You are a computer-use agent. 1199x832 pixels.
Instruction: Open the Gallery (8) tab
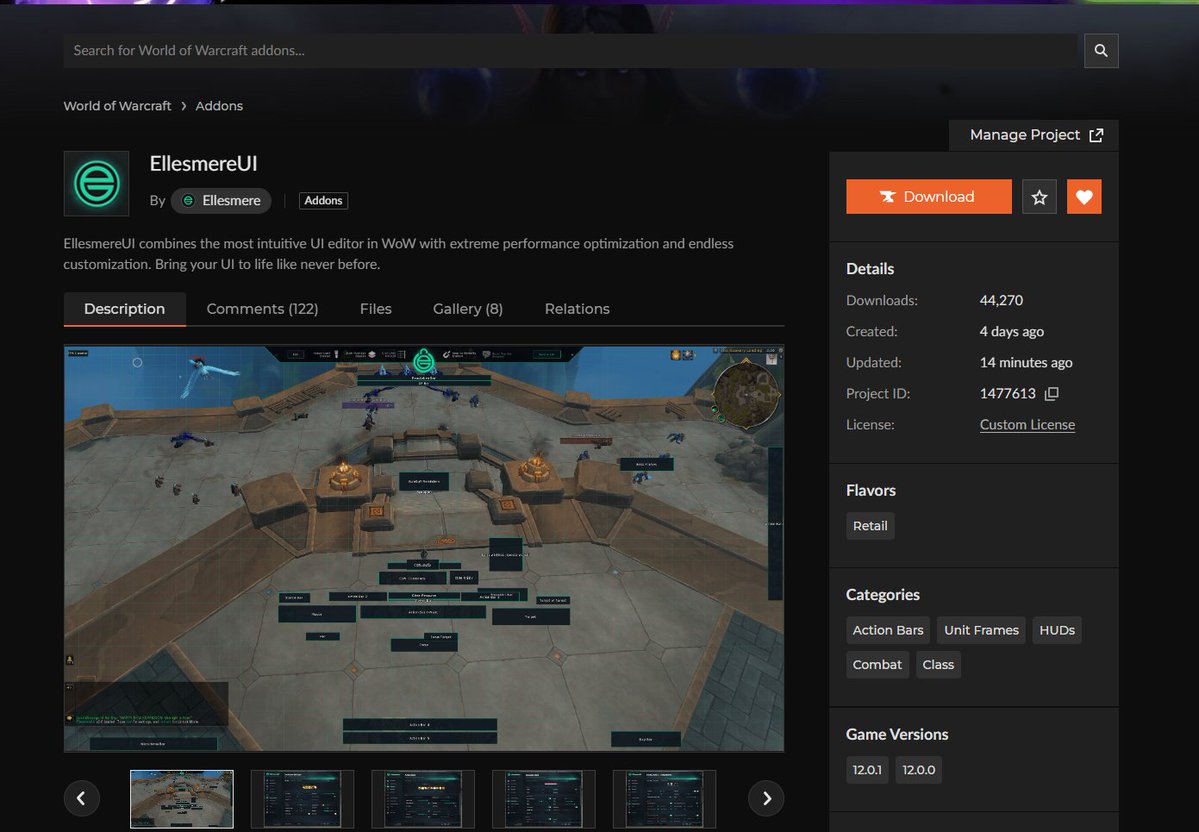click(x=468, y=309)
